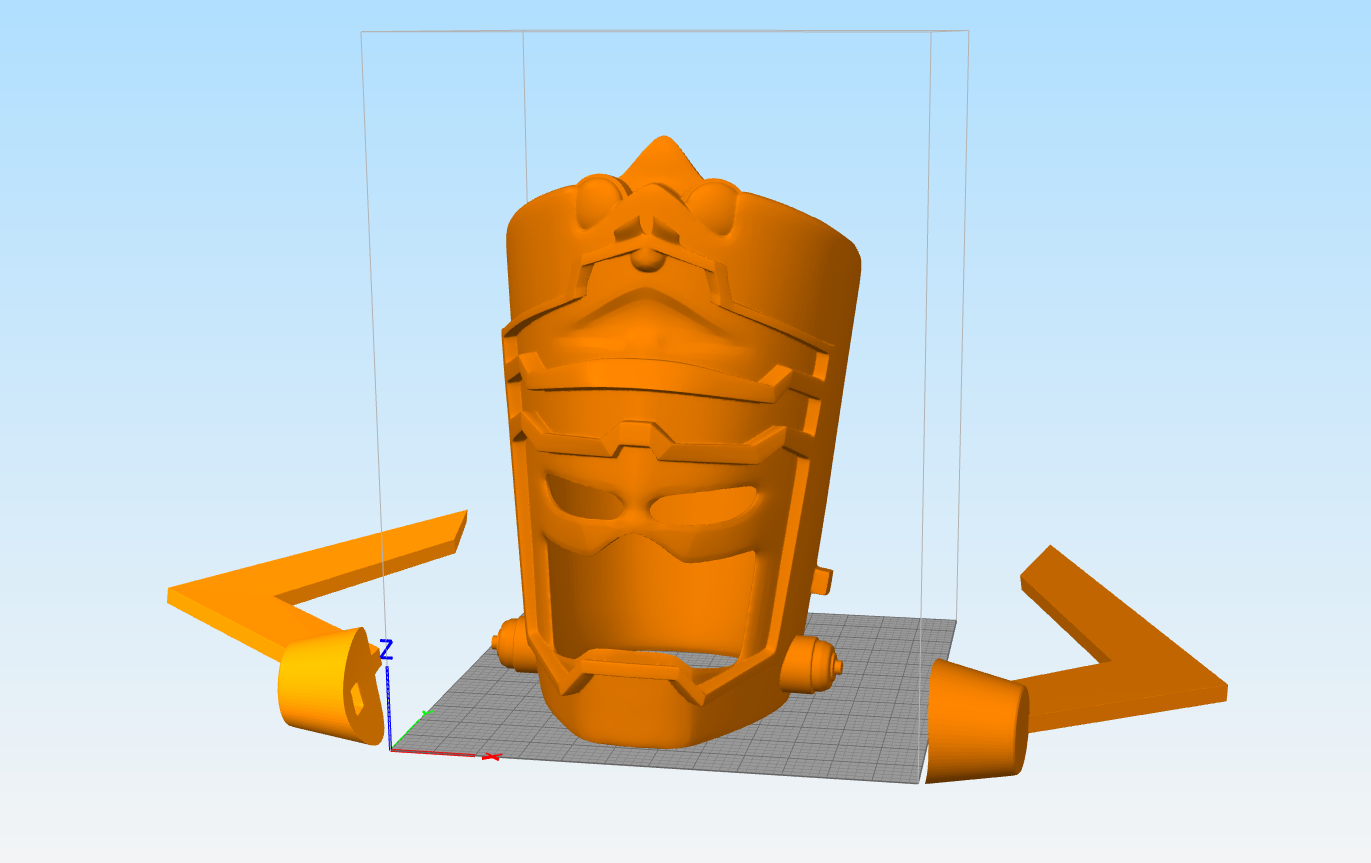Select the right solid cone-shaped part
This screenshot has height=863, width=1371.
click(x=976, y=720)
